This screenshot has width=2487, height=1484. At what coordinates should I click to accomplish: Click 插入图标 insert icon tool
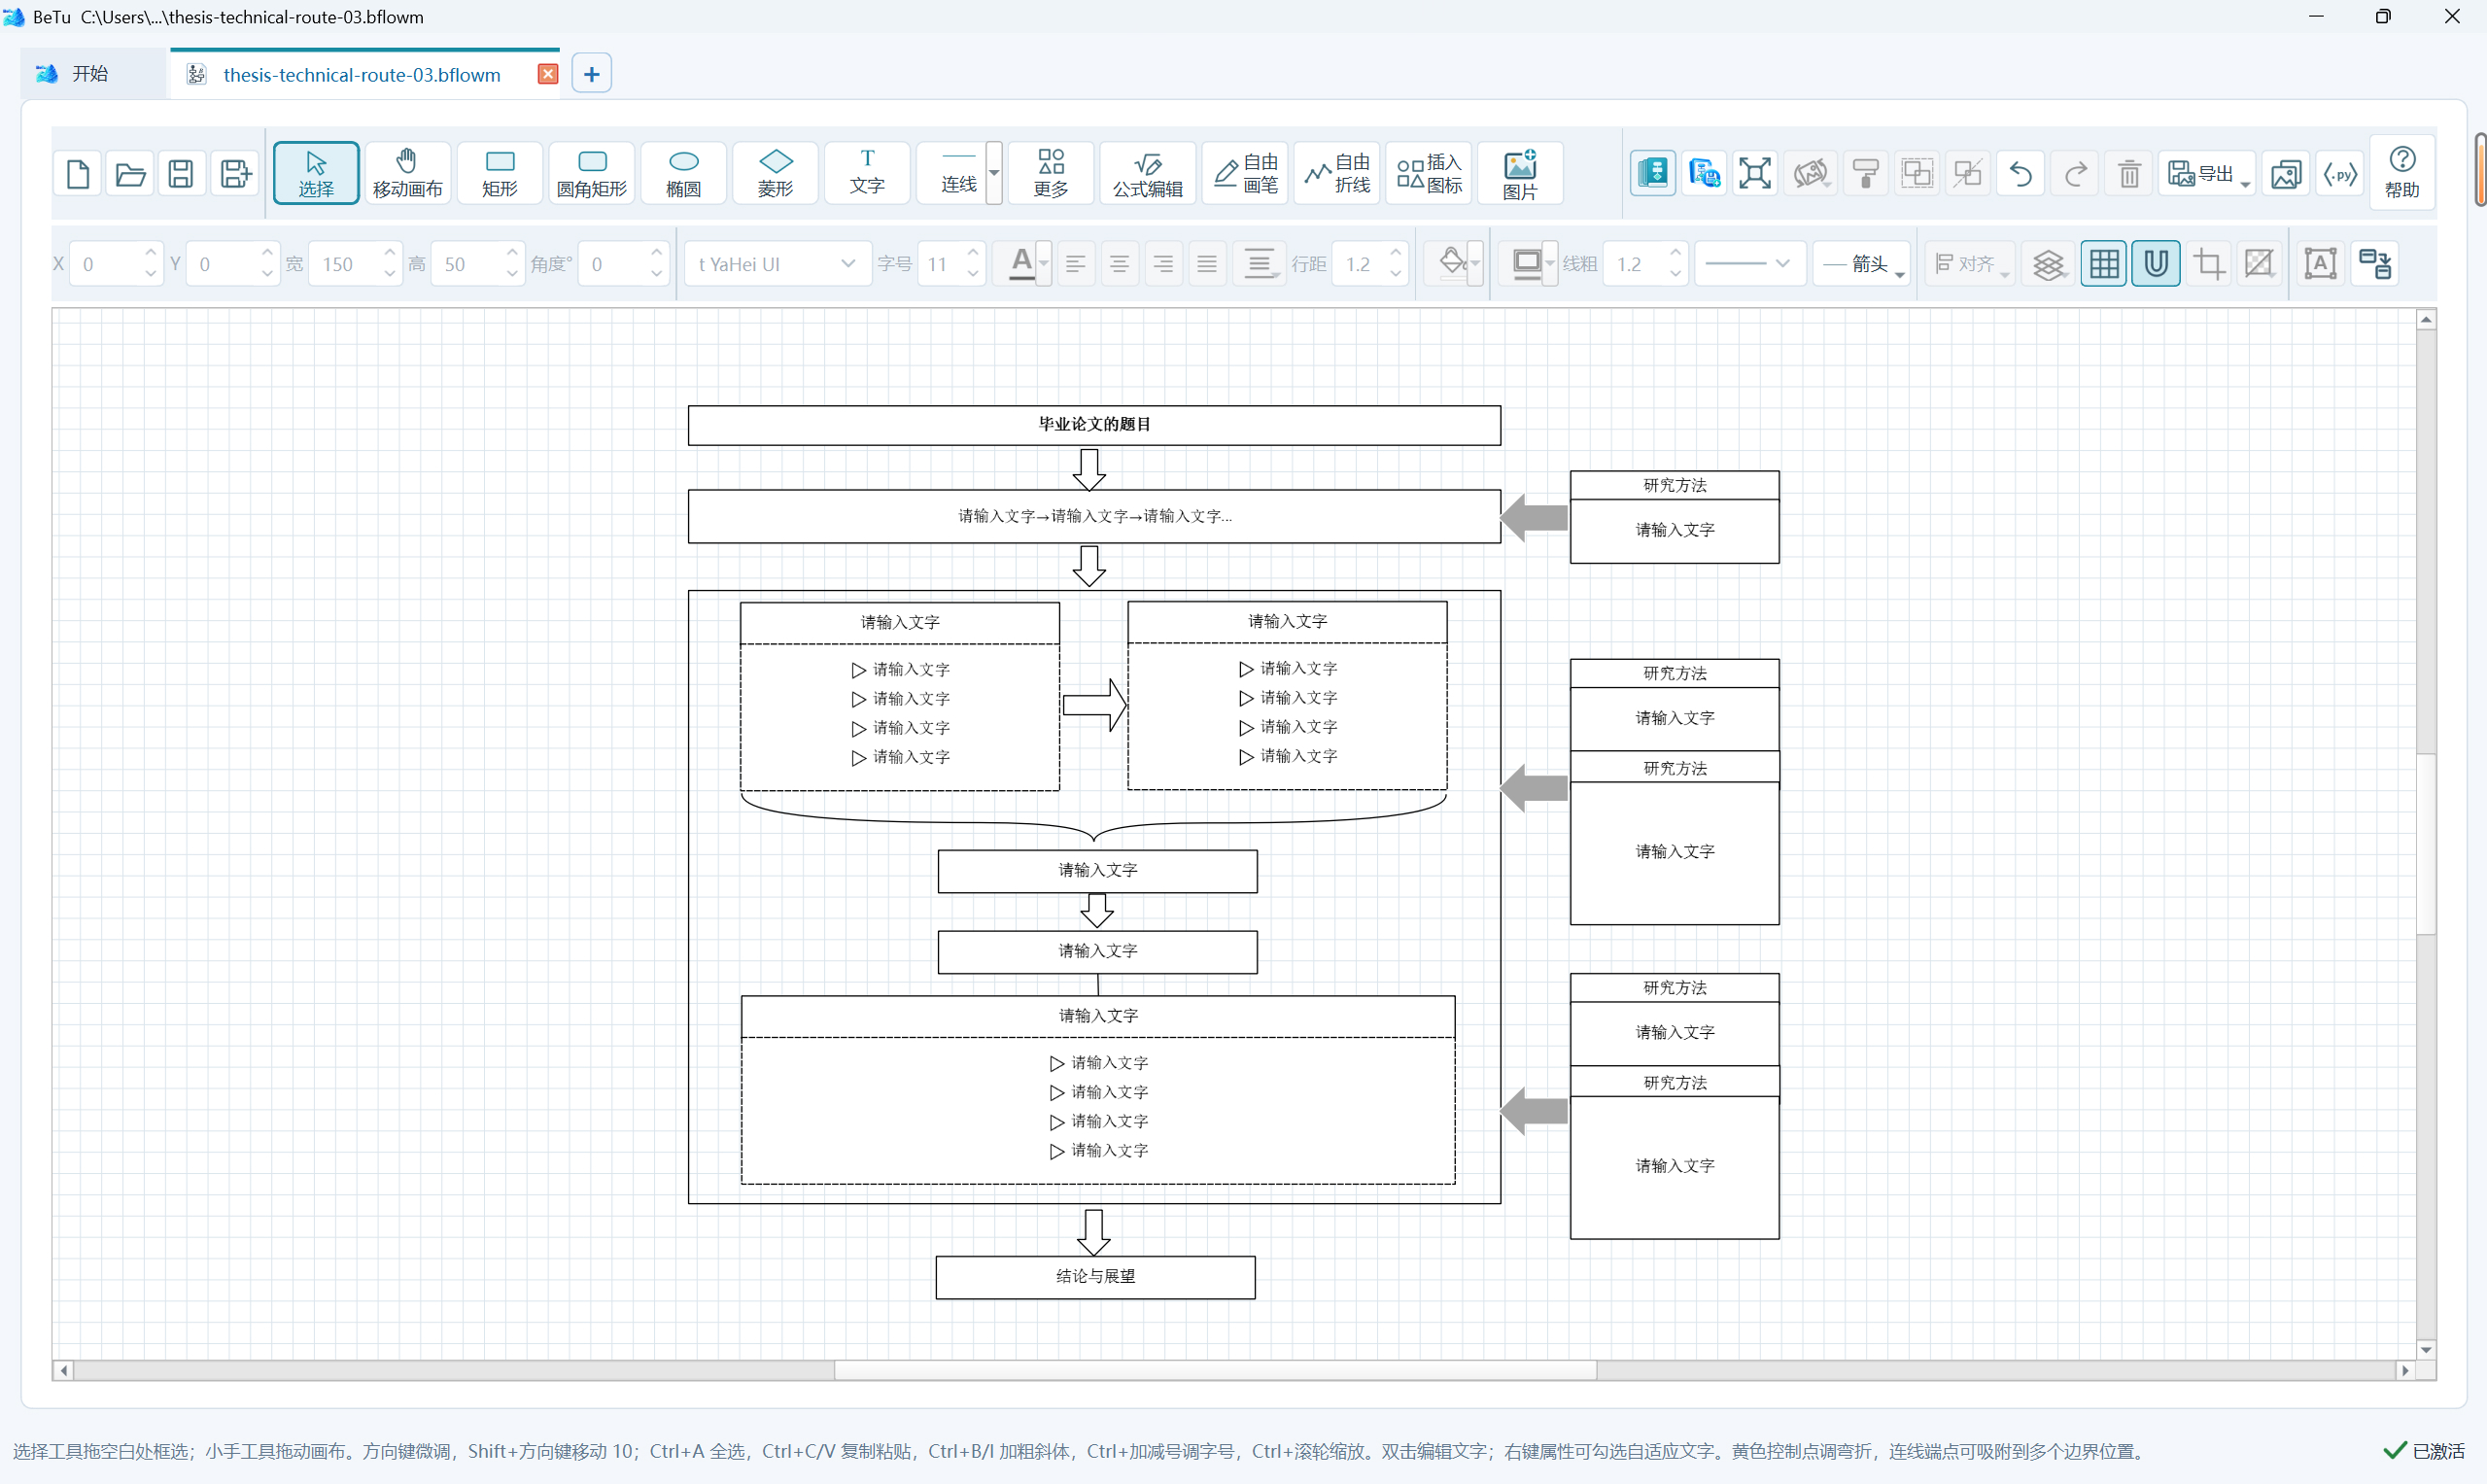[x=1429, y=173]
